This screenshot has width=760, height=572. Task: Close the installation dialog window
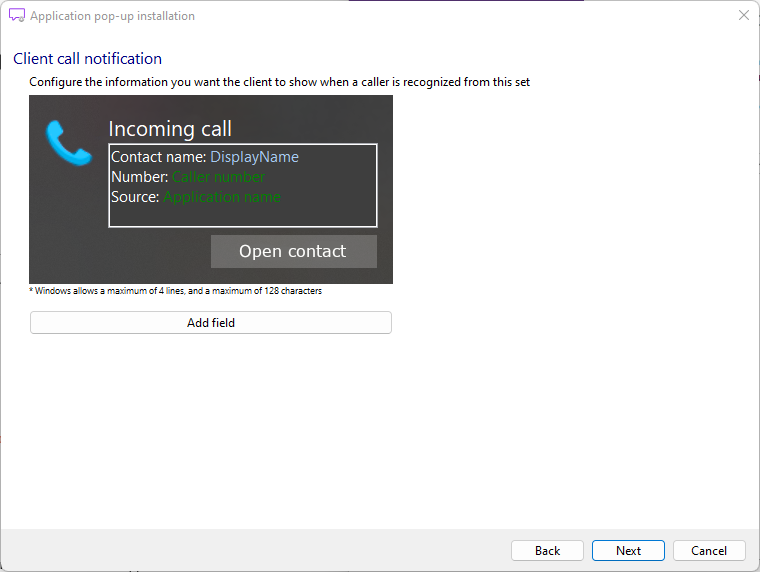(x=743, y=16)
